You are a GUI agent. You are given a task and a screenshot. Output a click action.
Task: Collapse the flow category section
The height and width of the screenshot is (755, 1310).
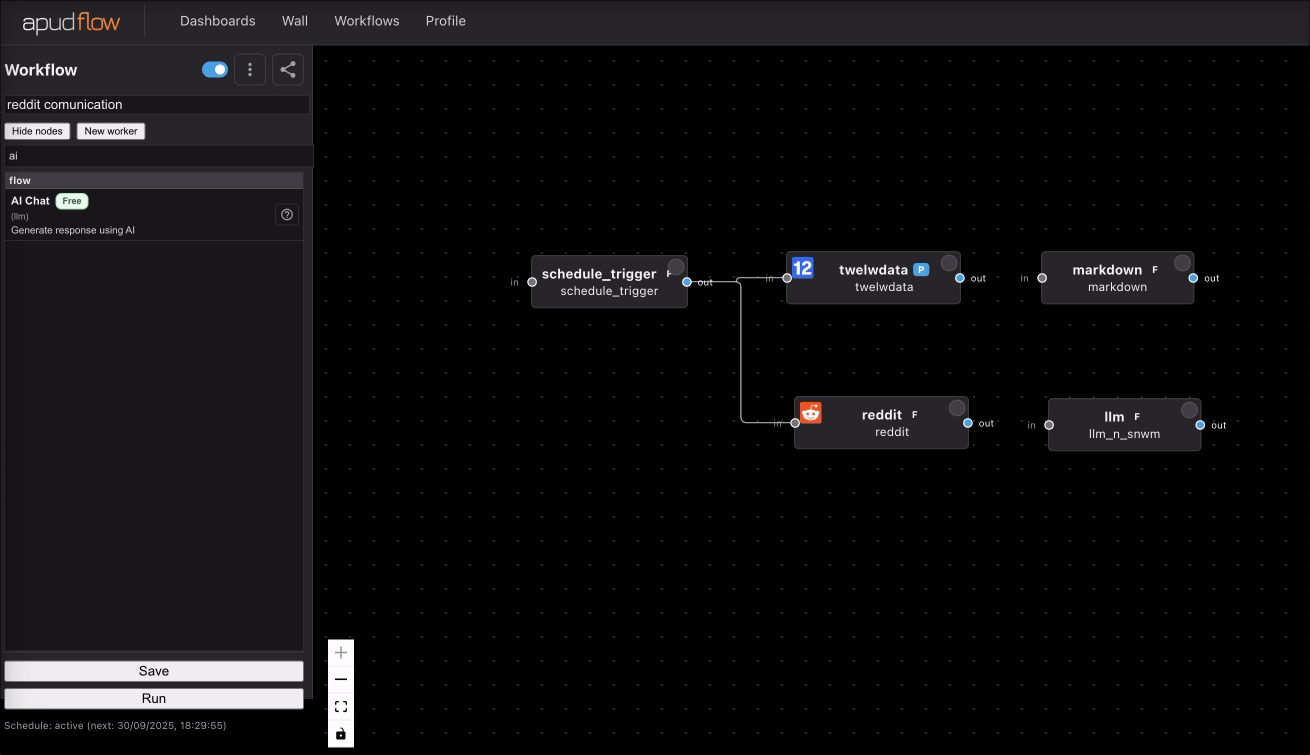tap(154, 179)
